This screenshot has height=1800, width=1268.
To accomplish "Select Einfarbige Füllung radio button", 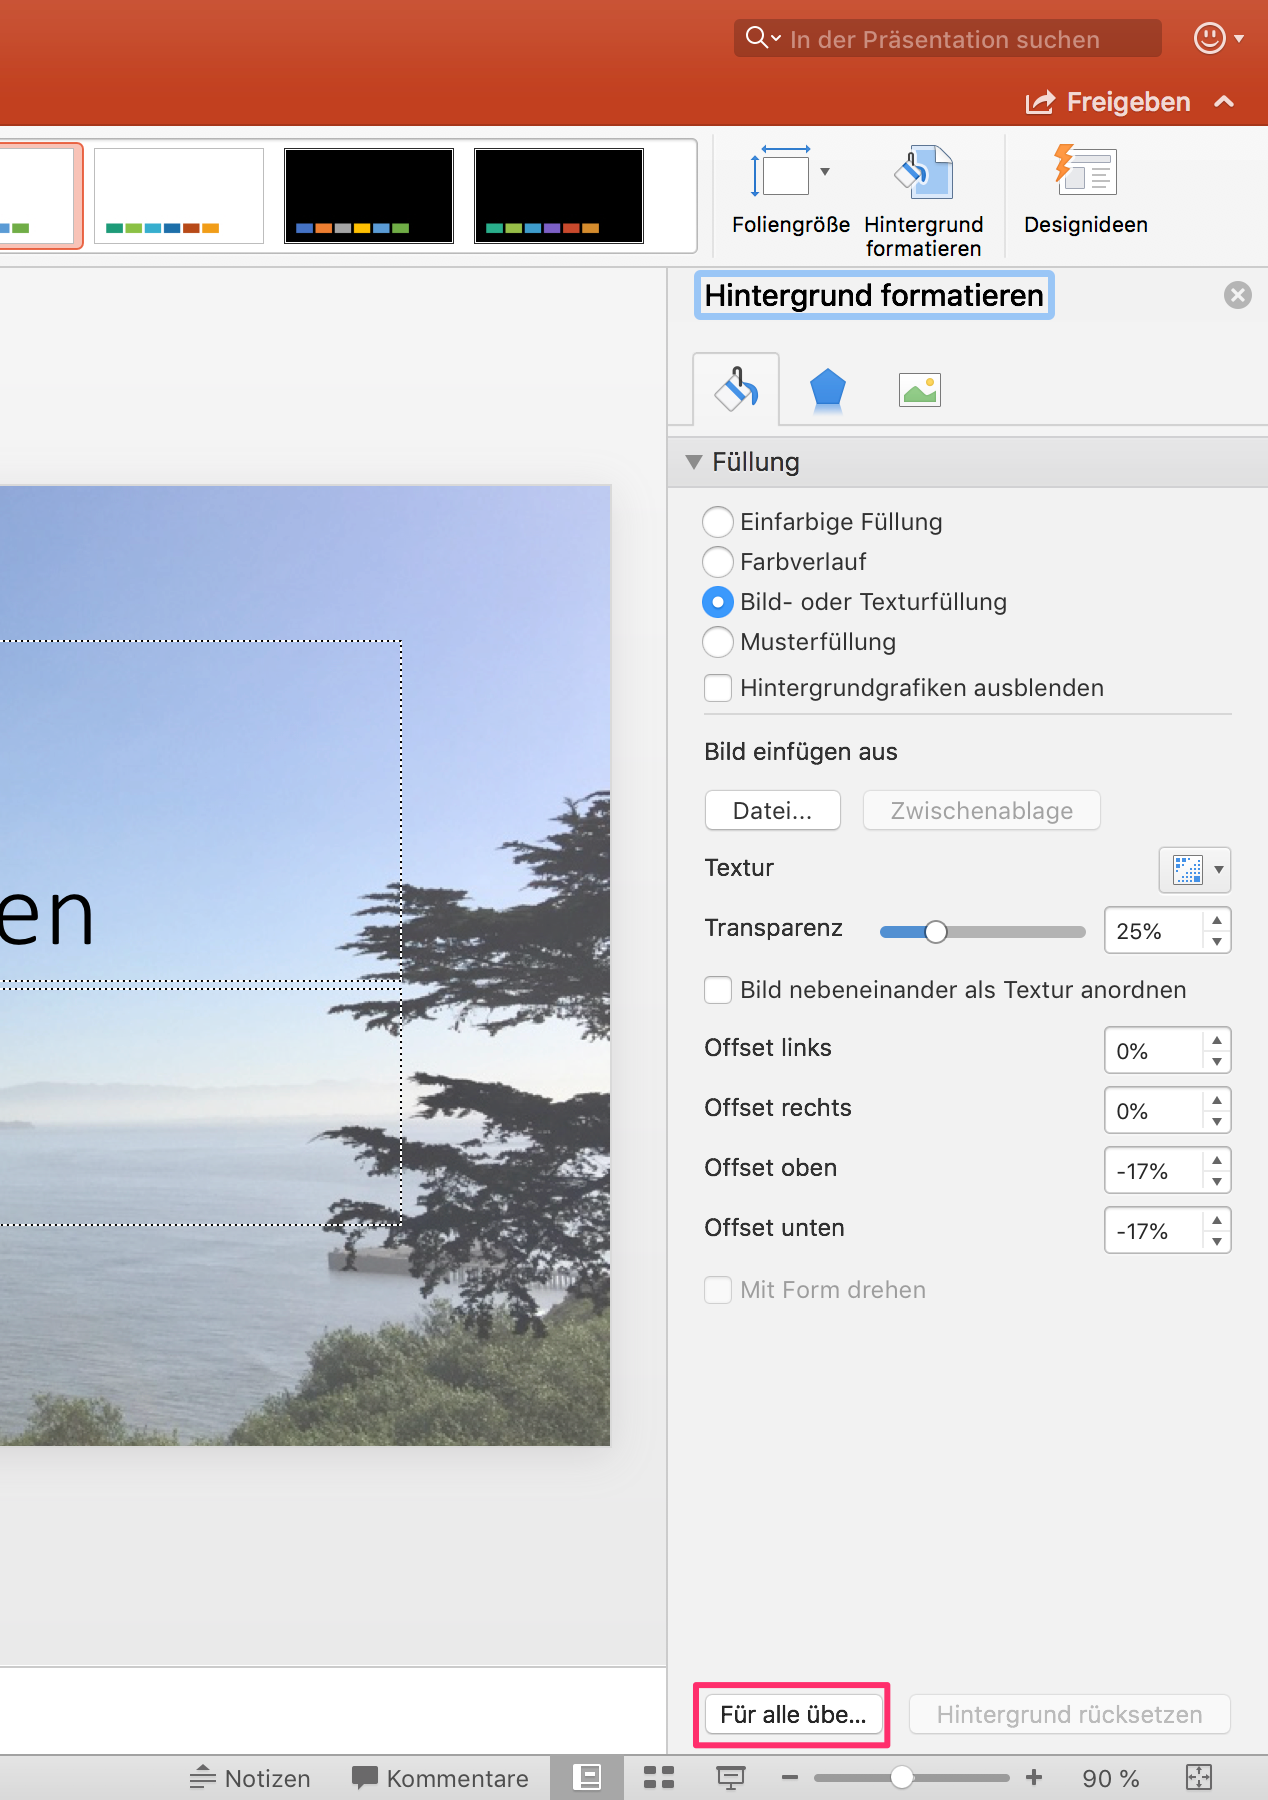I will tap(718, 522).
